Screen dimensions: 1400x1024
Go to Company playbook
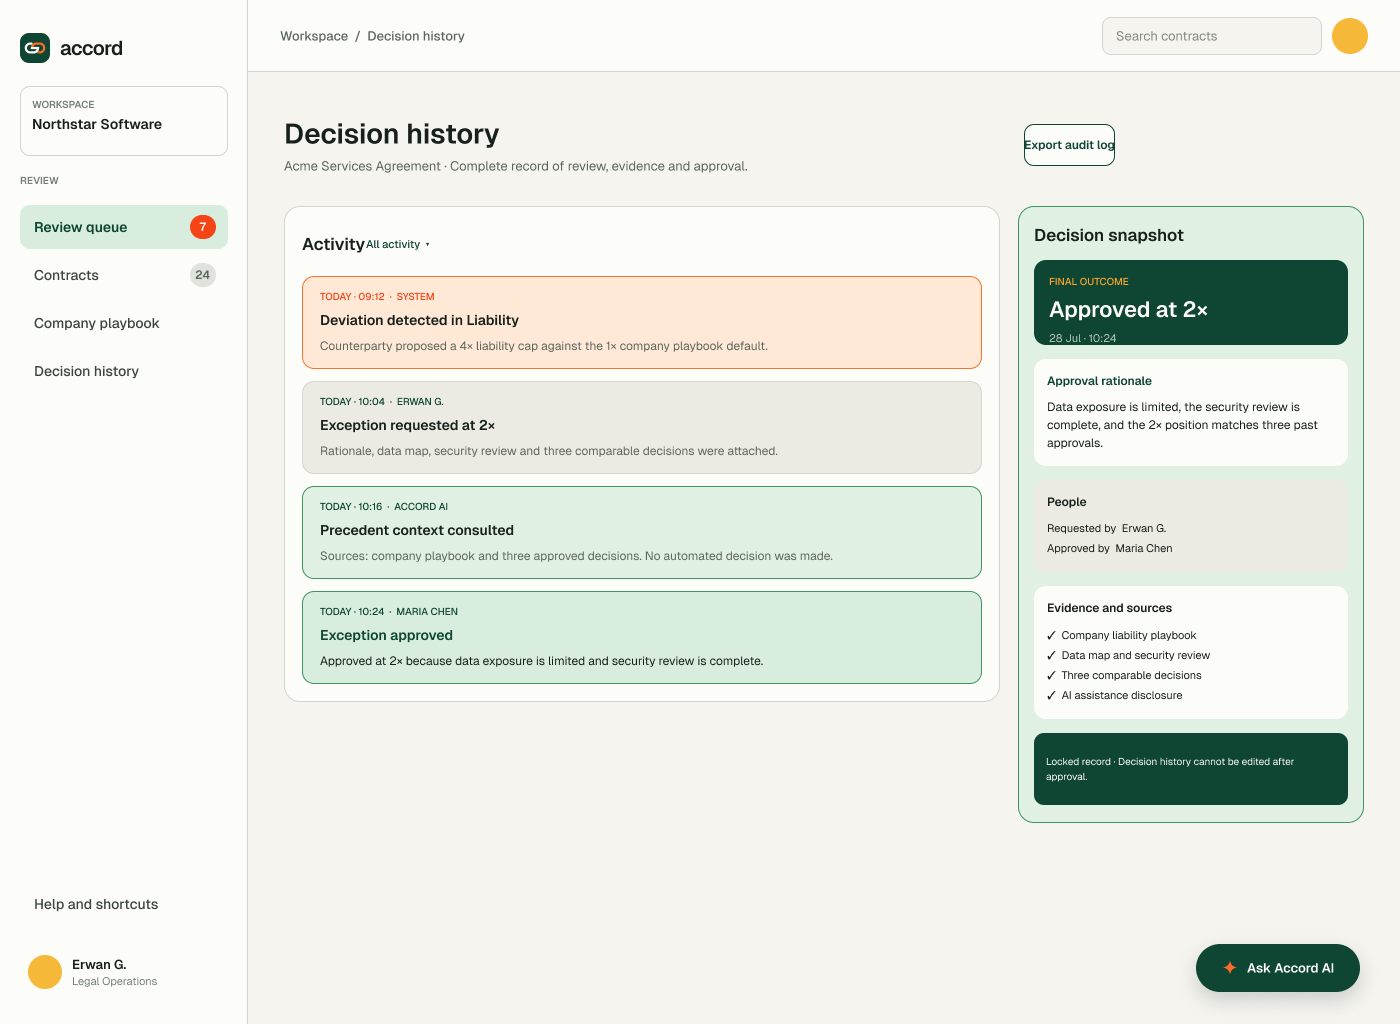pyautogui.click(x=124, y=323)
